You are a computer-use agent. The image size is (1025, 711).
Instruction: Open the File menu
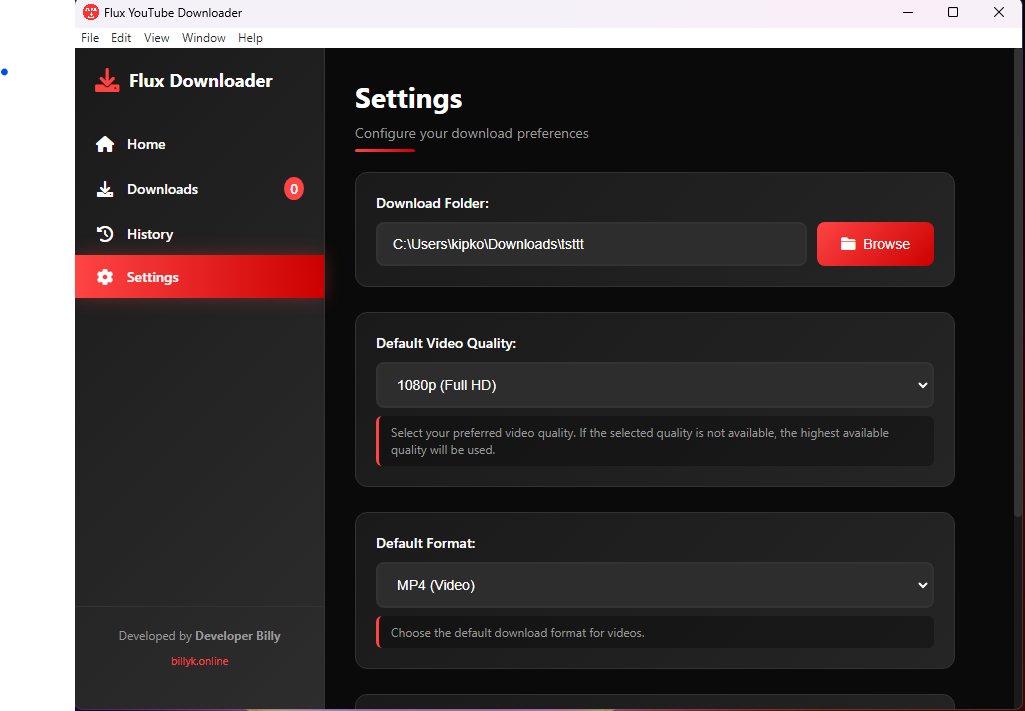tap(90, 38)
